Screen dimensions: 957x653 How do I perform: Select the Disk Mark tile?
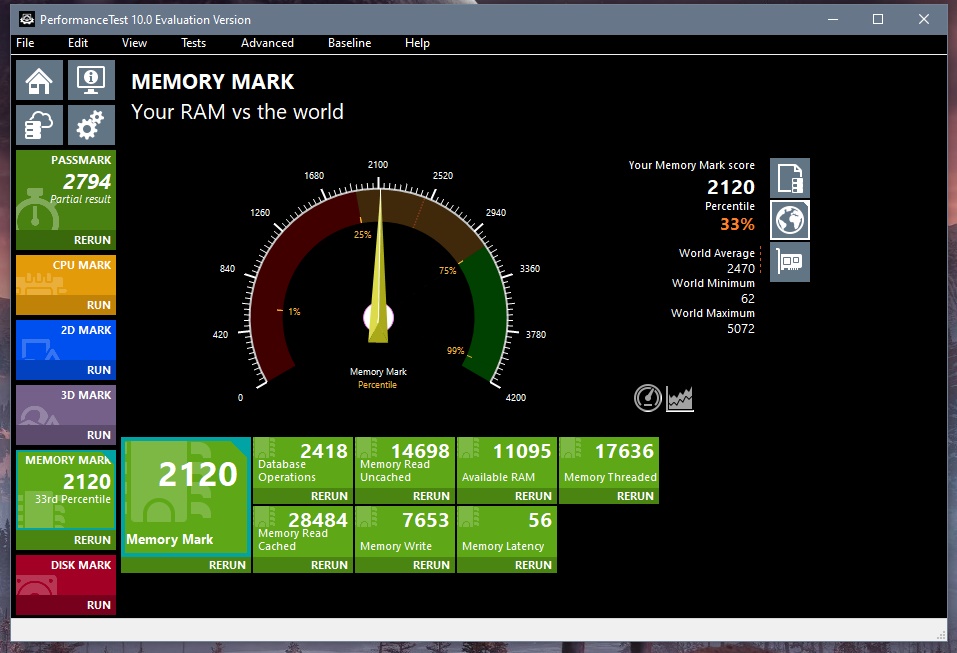click(66, 575)
